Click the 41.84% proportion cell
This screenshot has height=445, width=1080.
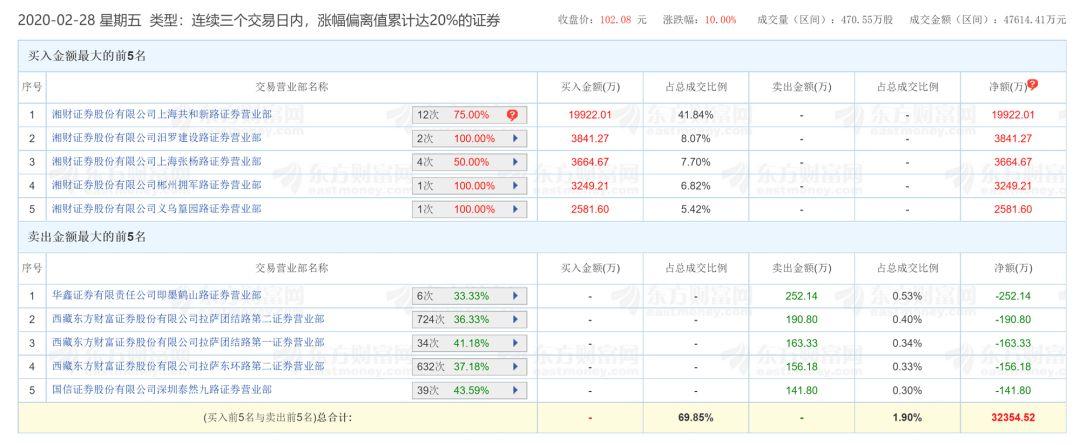696,115
